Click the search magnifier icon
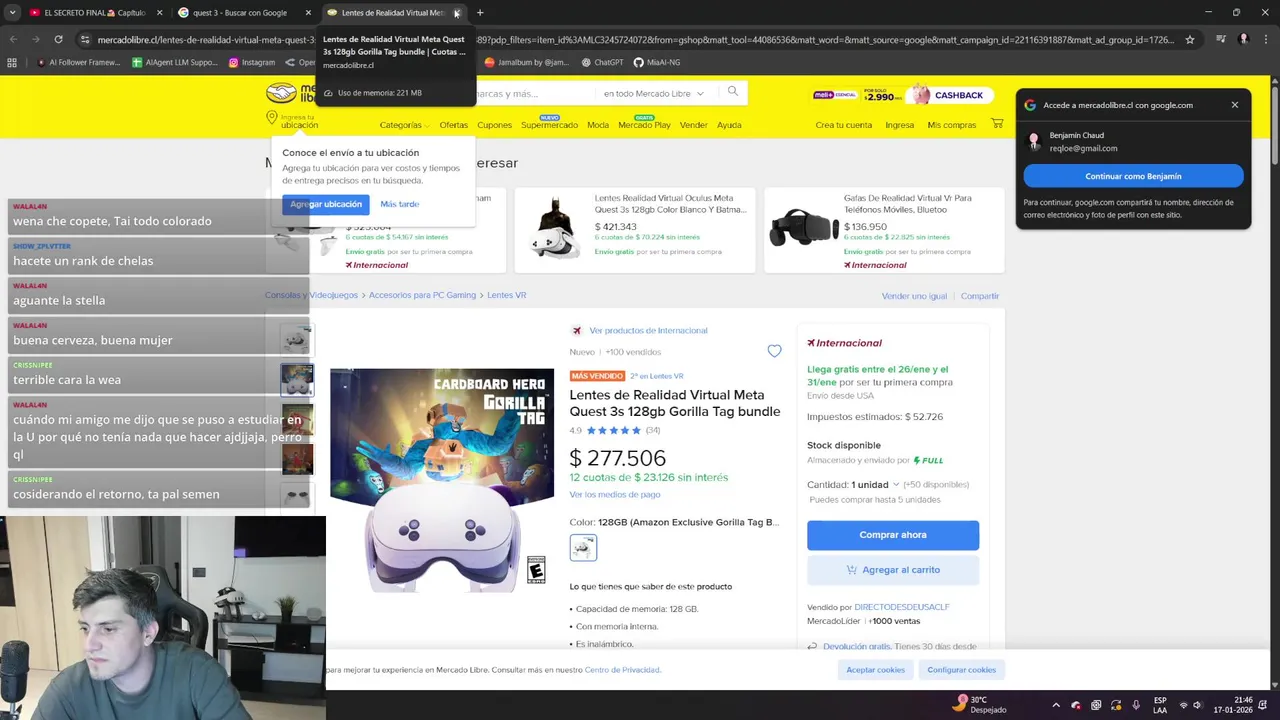This screenshot has width=1280, height=720. tap(733, 92)
